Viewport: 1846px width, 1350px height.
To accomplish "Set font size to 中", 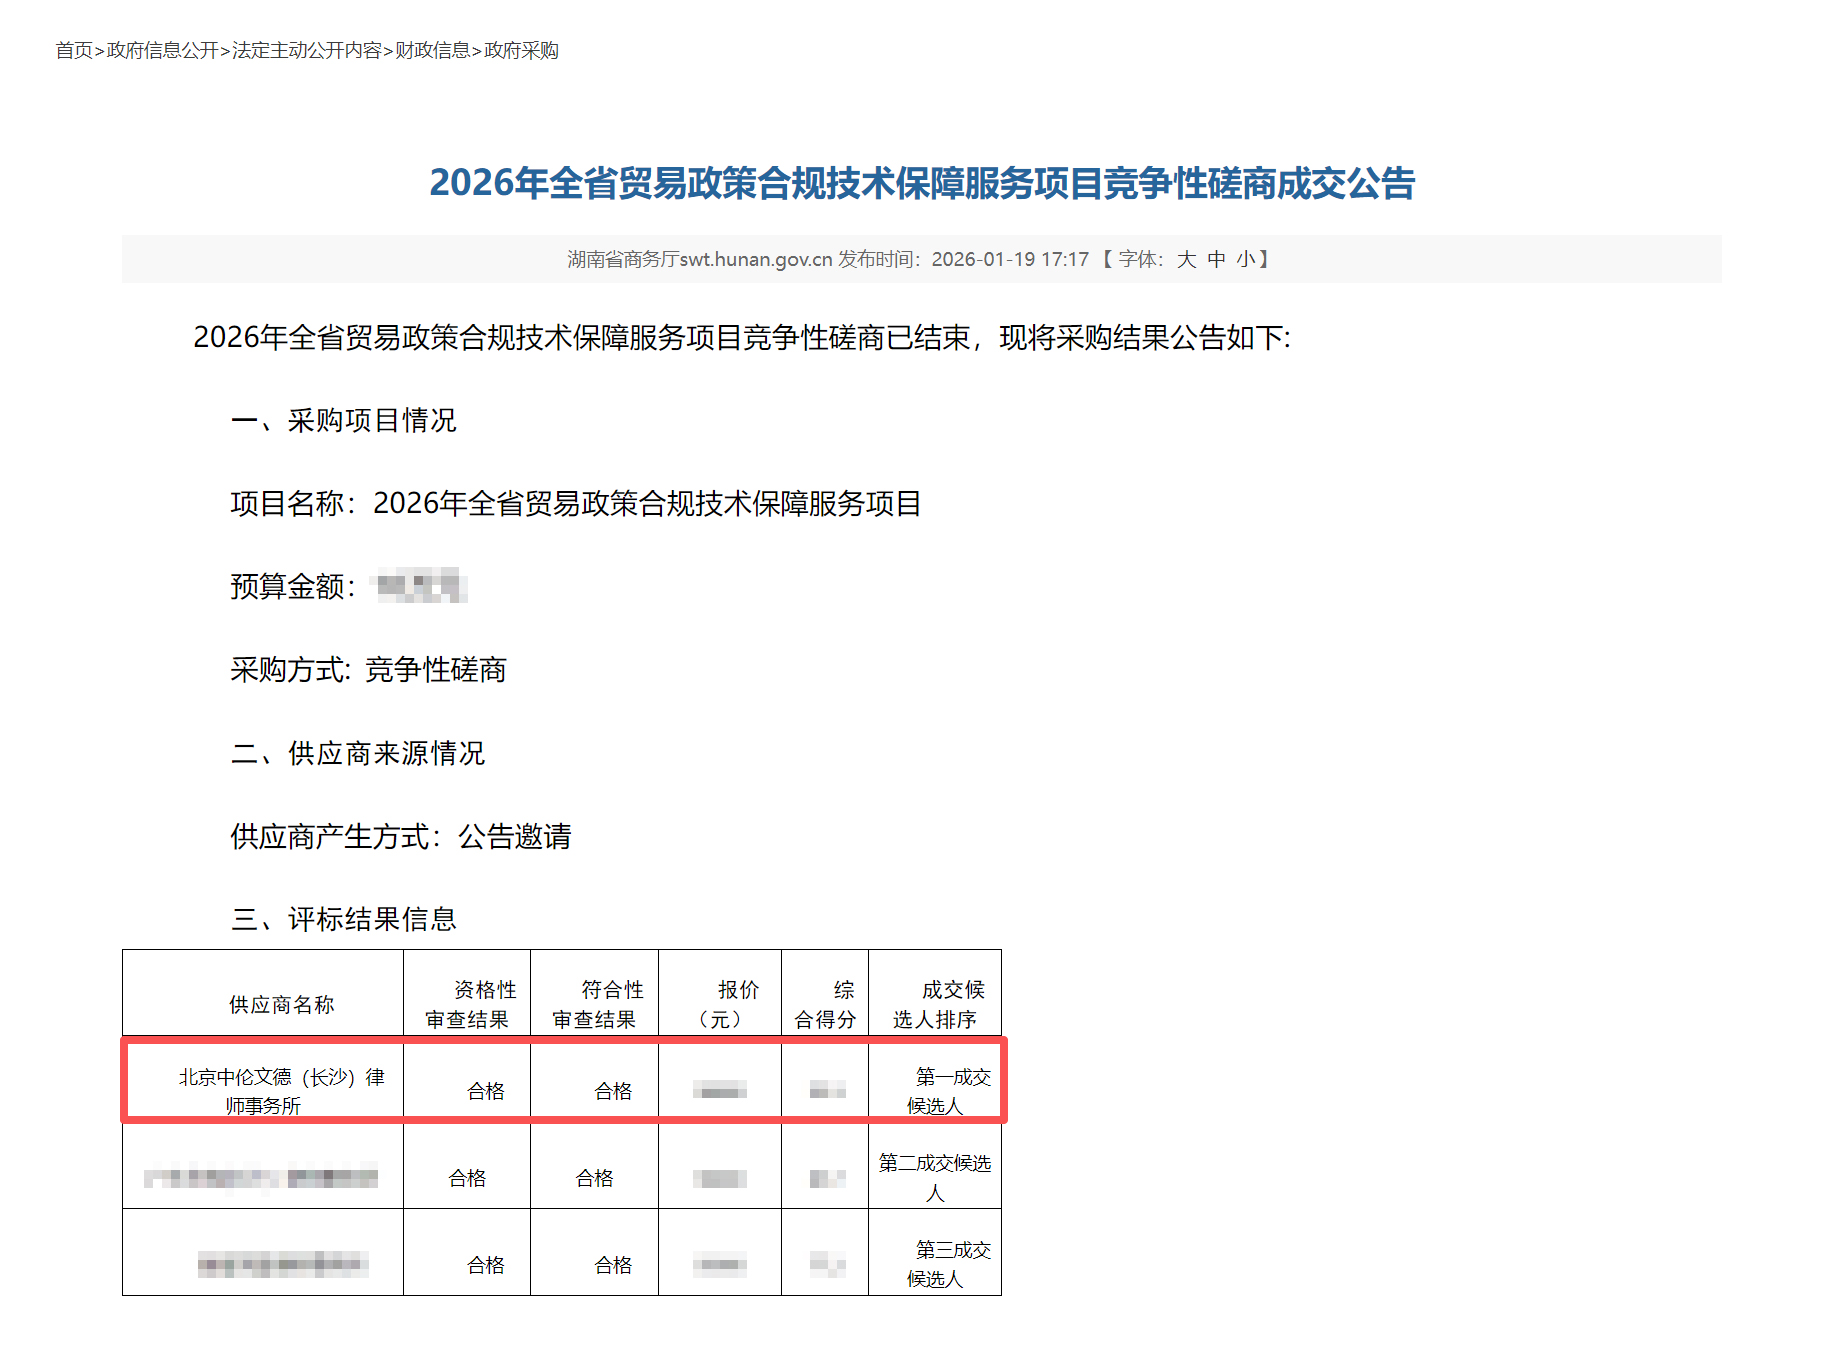I will 1216,259.
